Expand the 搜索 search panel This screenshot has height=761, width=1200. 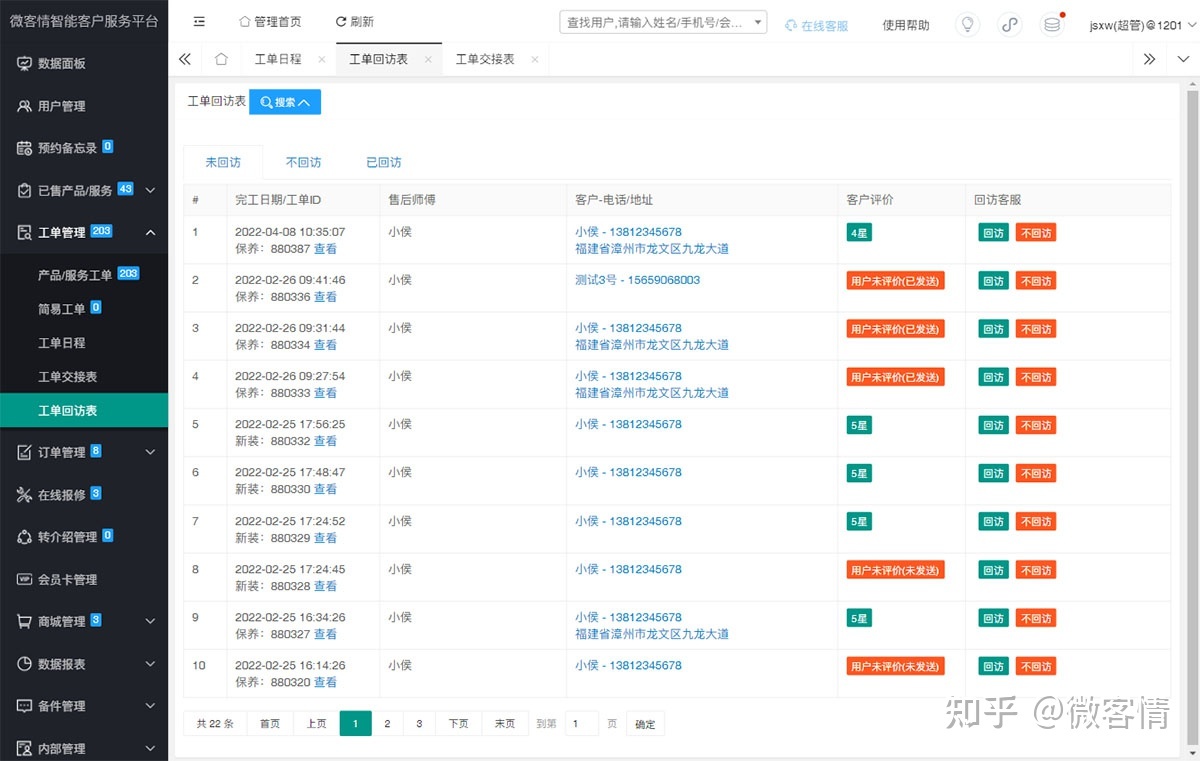pos(285,102)
